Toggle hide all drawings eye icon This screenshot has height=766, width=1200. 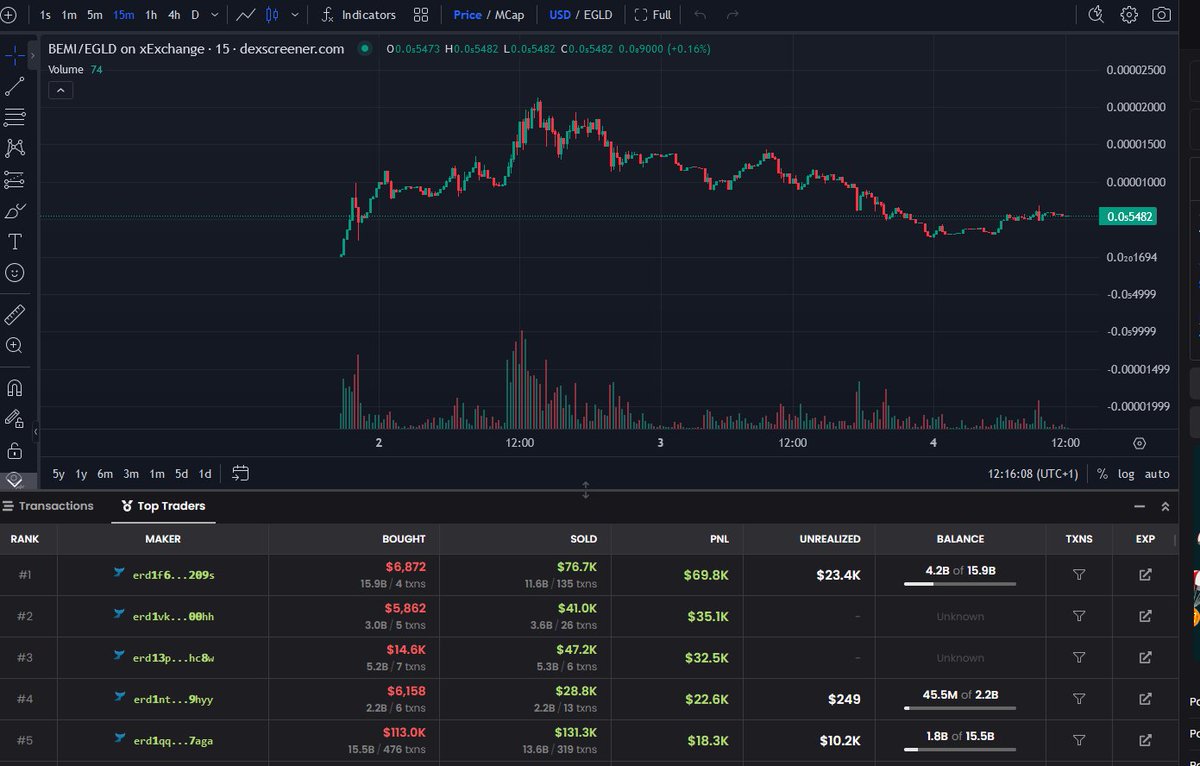coord(15,478)
